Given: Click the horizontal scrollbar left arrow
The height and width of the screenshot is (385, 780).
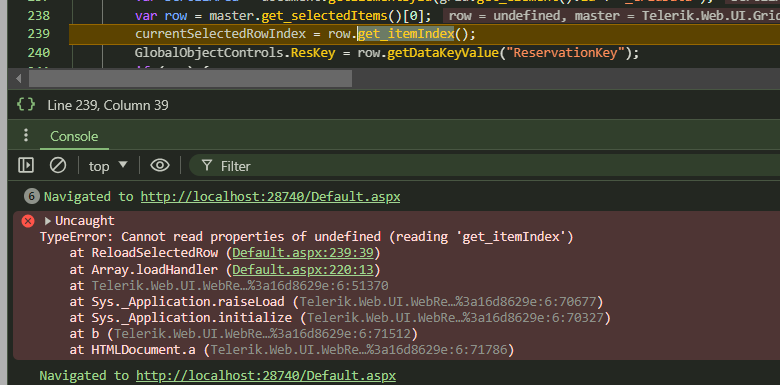Looking at the screenshot, I should pyautogui.click(x=18, y=79).
